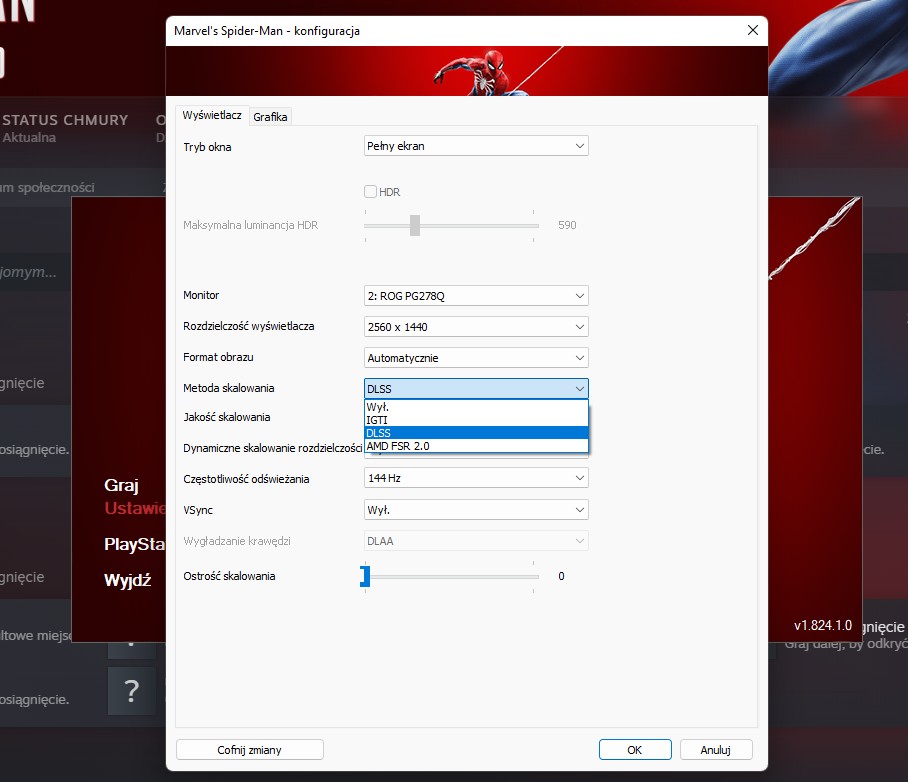Click the Wygładzanie krawędzi DLAA dropdown
The width and height of the screenshot is (908, 782).
pos(476,541)
